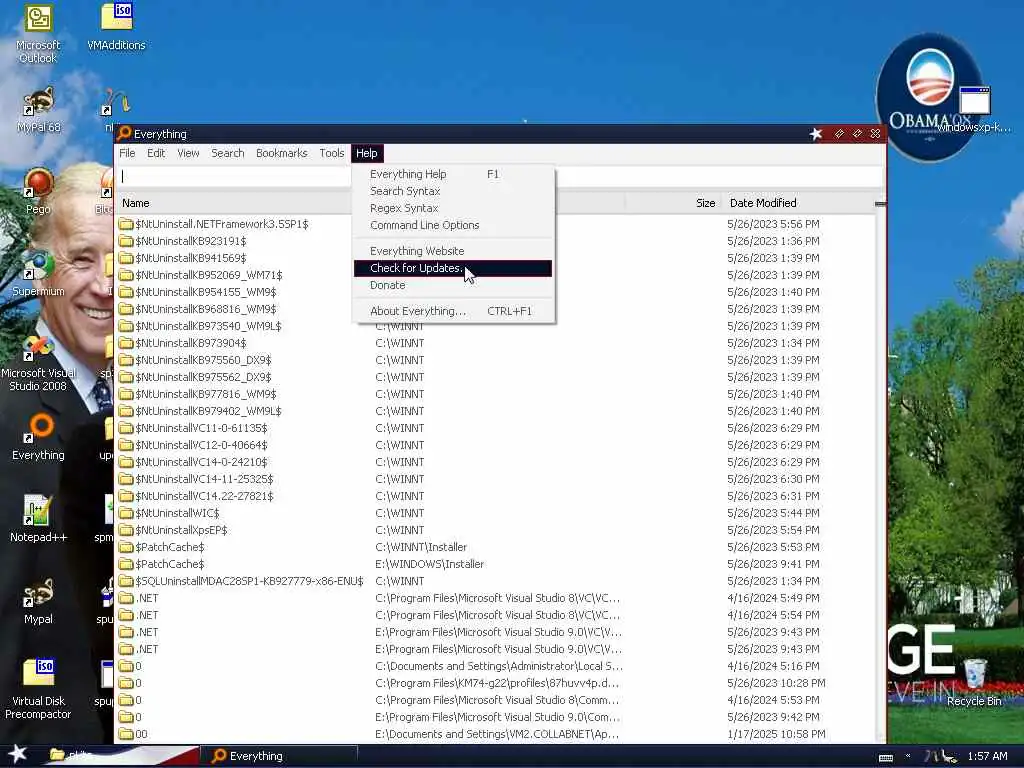Image resolution: width=1024 pixels, height=768 pixels.
Task: Open Virtual Disk Precompactor icon
Action: point(38,690)
